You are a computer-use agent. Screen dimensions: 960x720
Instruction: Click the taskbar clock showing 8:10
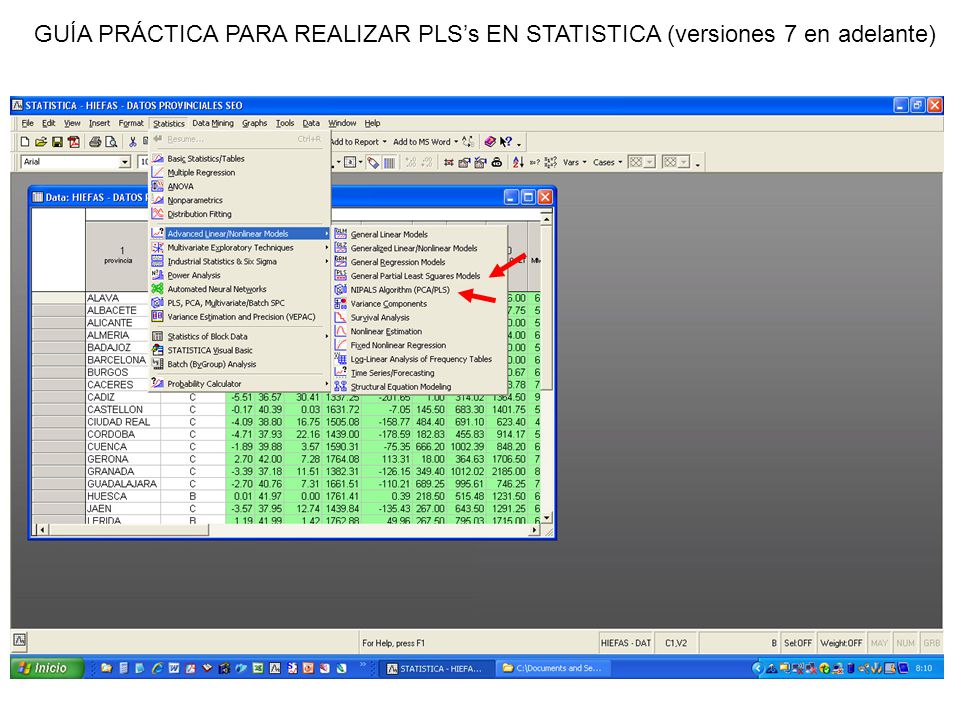click(x=923, y=668)
